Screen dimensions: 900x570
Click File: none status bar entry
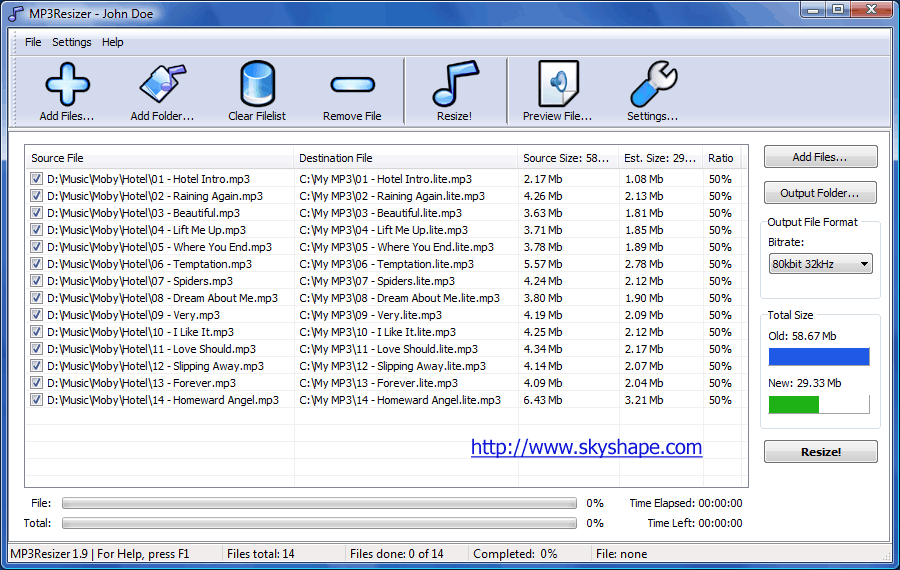tap(622, 554)
